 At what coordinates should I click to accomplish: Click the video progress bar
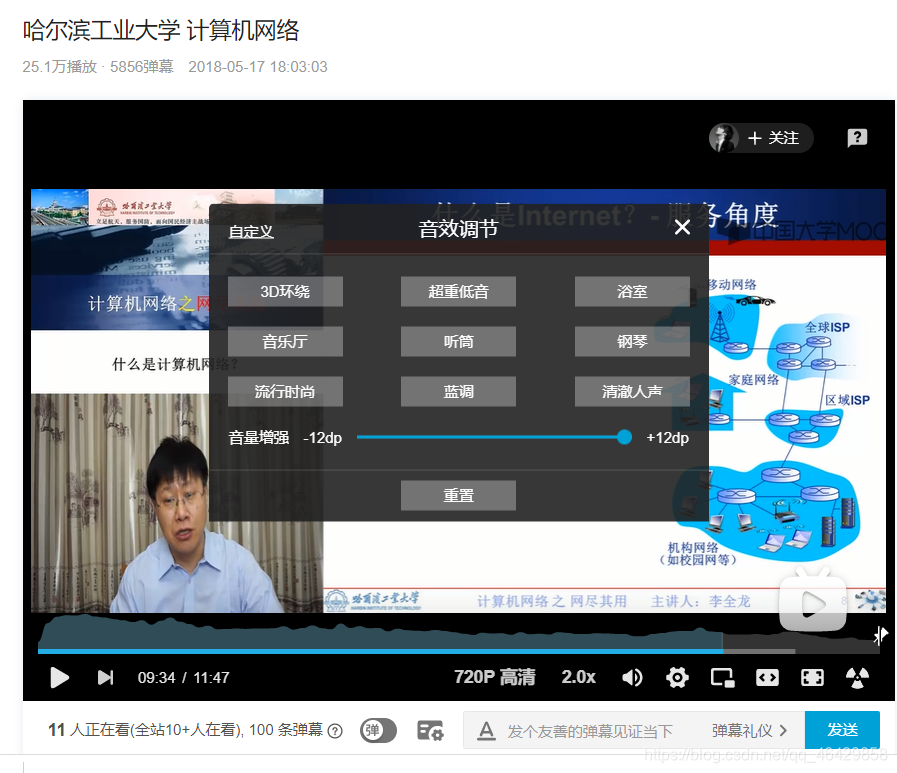tap(459, 651)
